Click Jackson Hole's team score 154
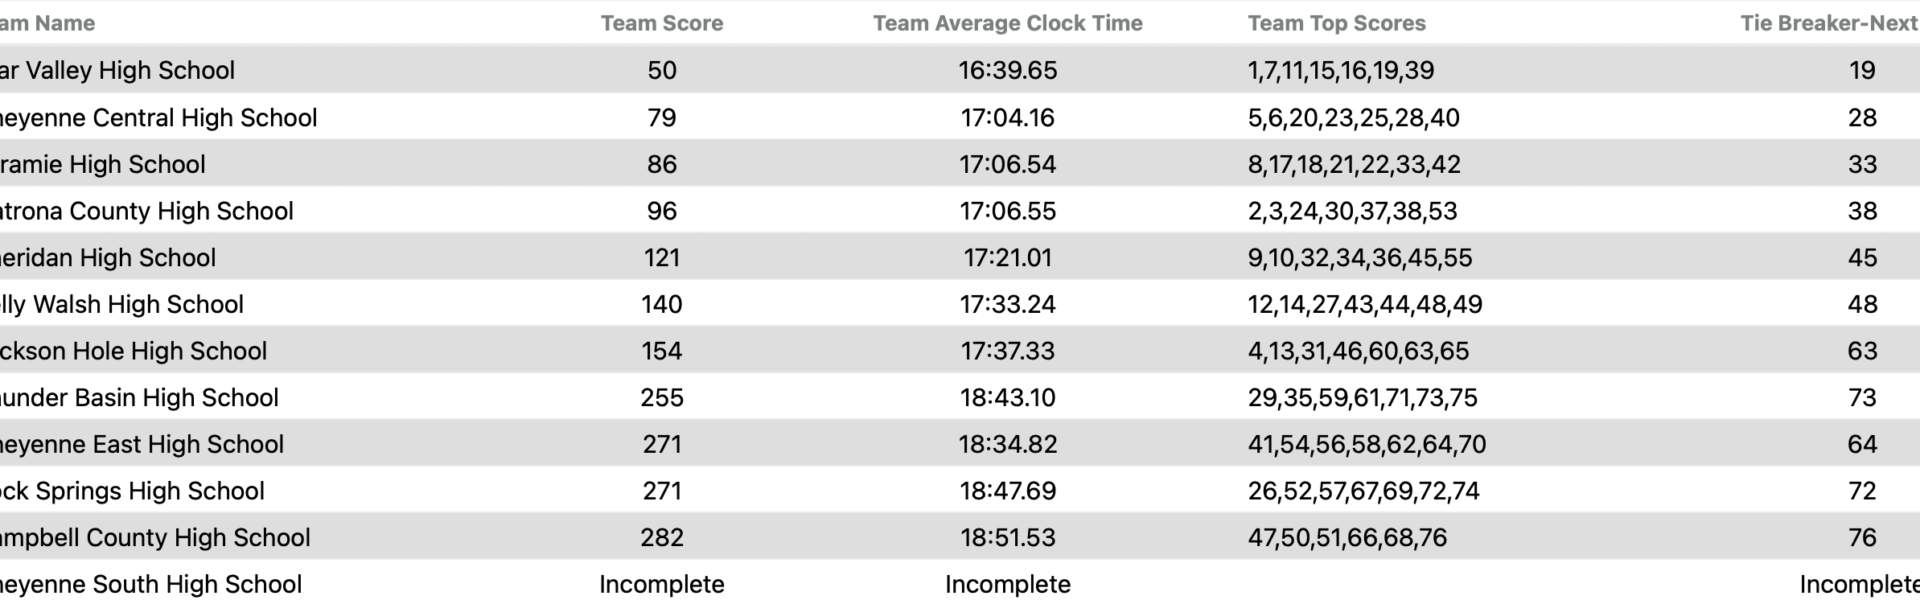 661,351
